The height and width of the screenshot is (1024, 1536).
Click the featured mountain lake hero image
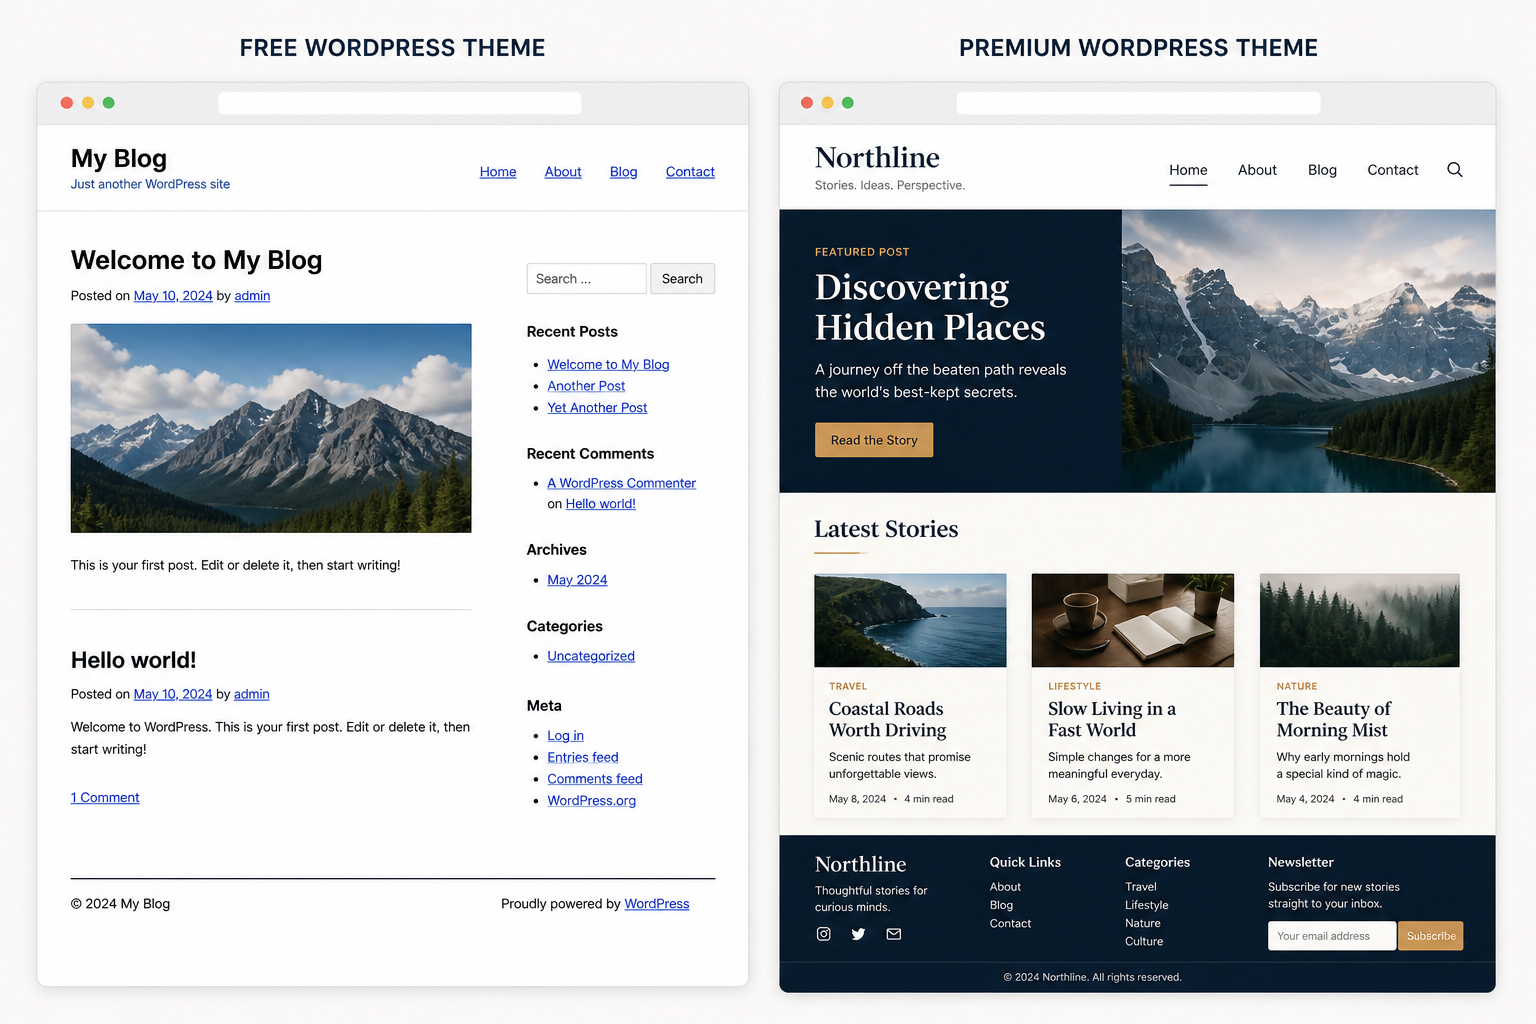point(1309,351)
